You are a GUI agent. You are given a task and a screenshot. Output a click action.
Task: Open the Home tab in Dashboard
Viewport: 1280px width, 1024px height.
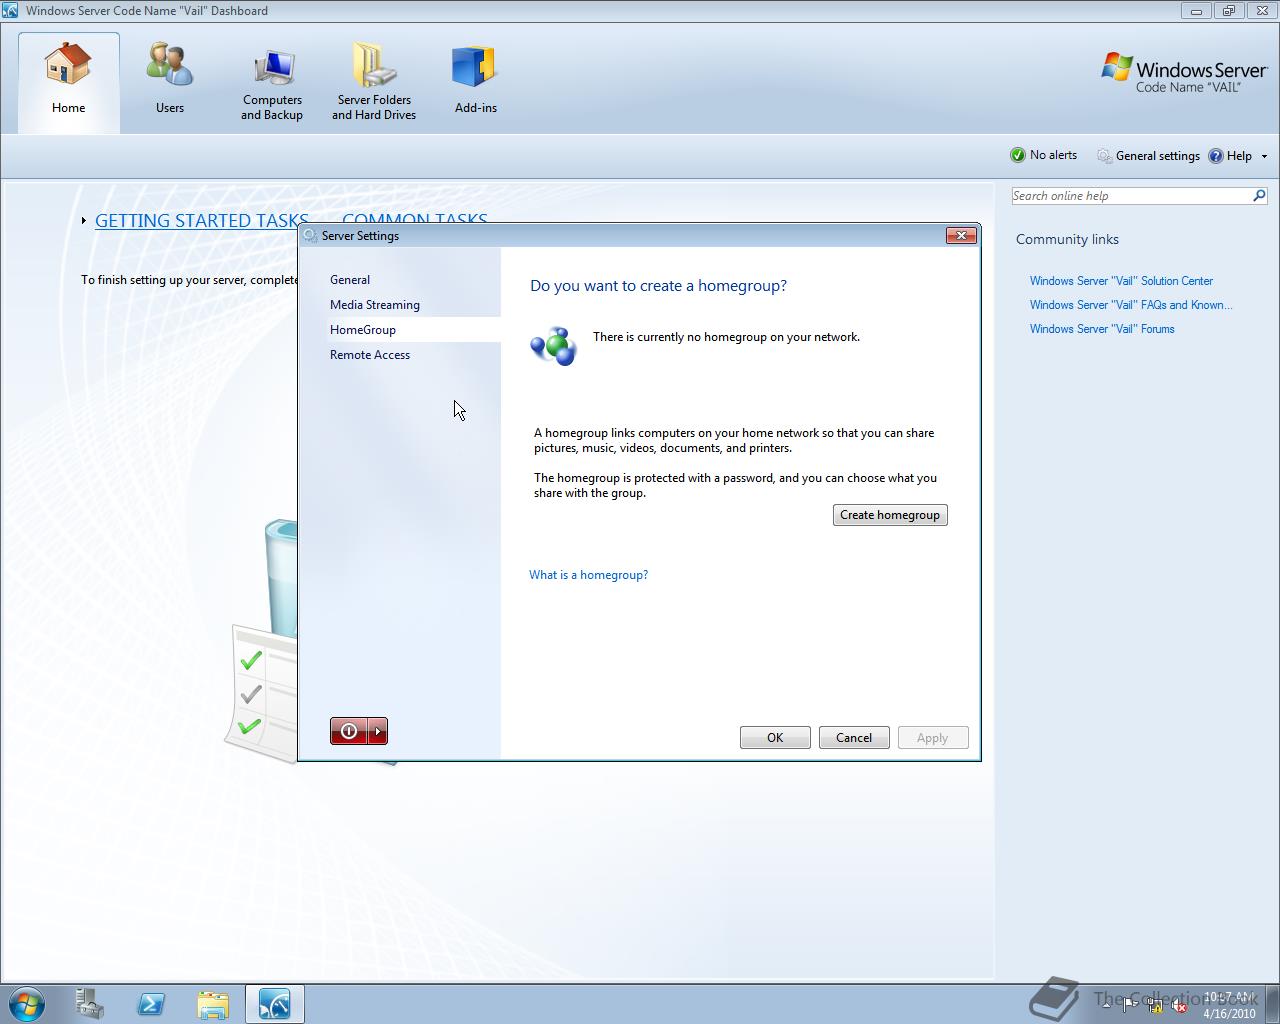(69, 83)
